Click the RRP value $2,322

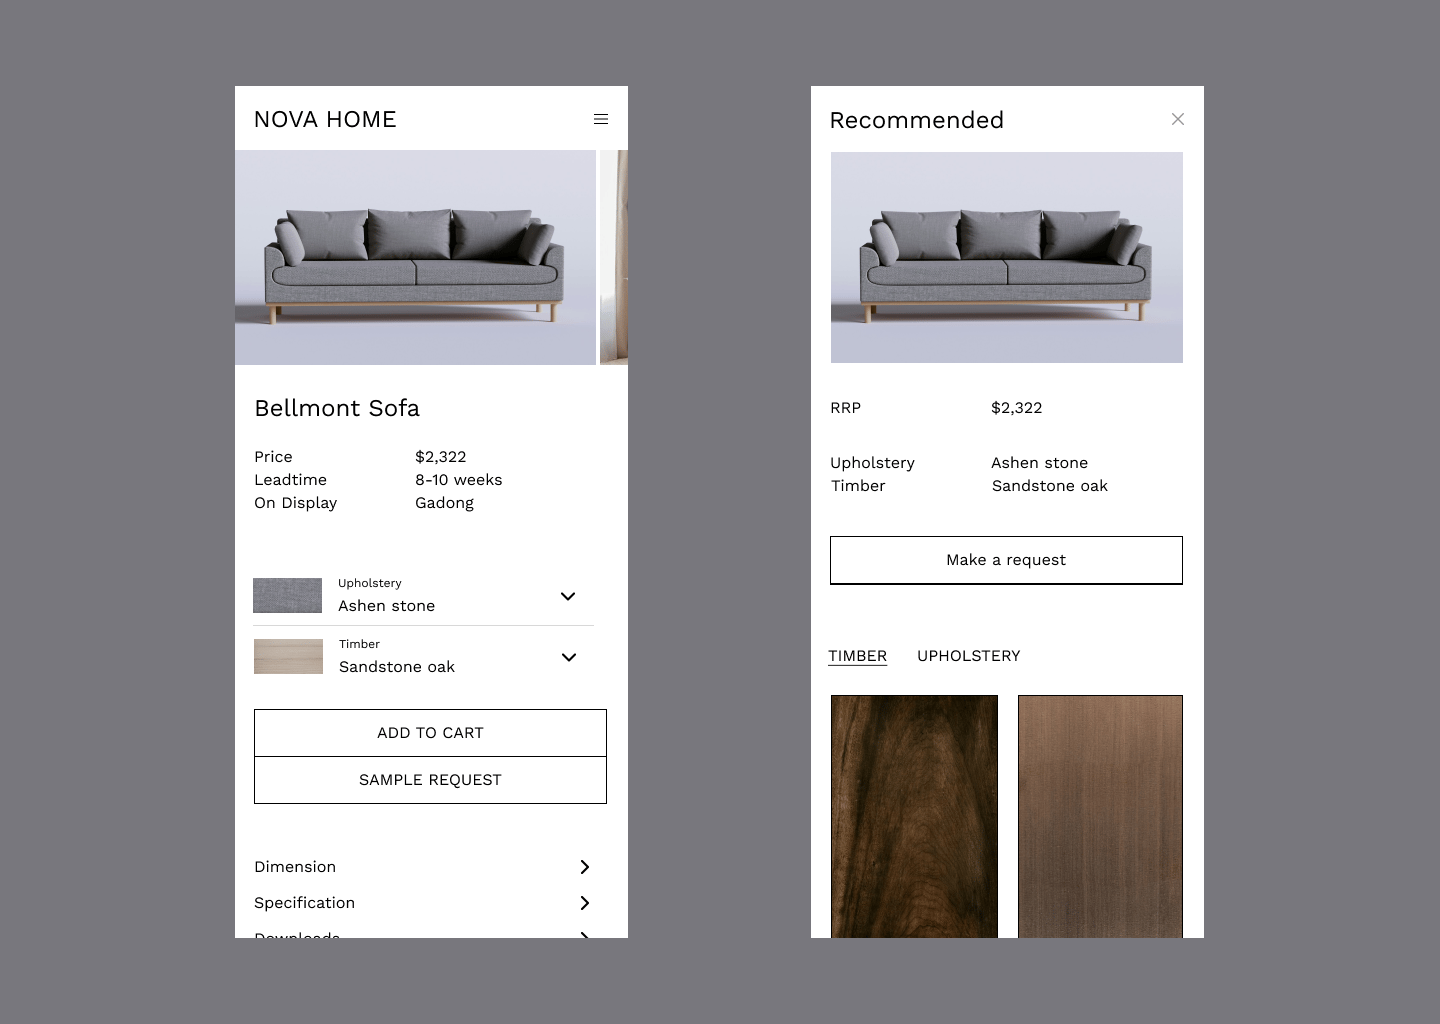click(x=1017, y=408)
